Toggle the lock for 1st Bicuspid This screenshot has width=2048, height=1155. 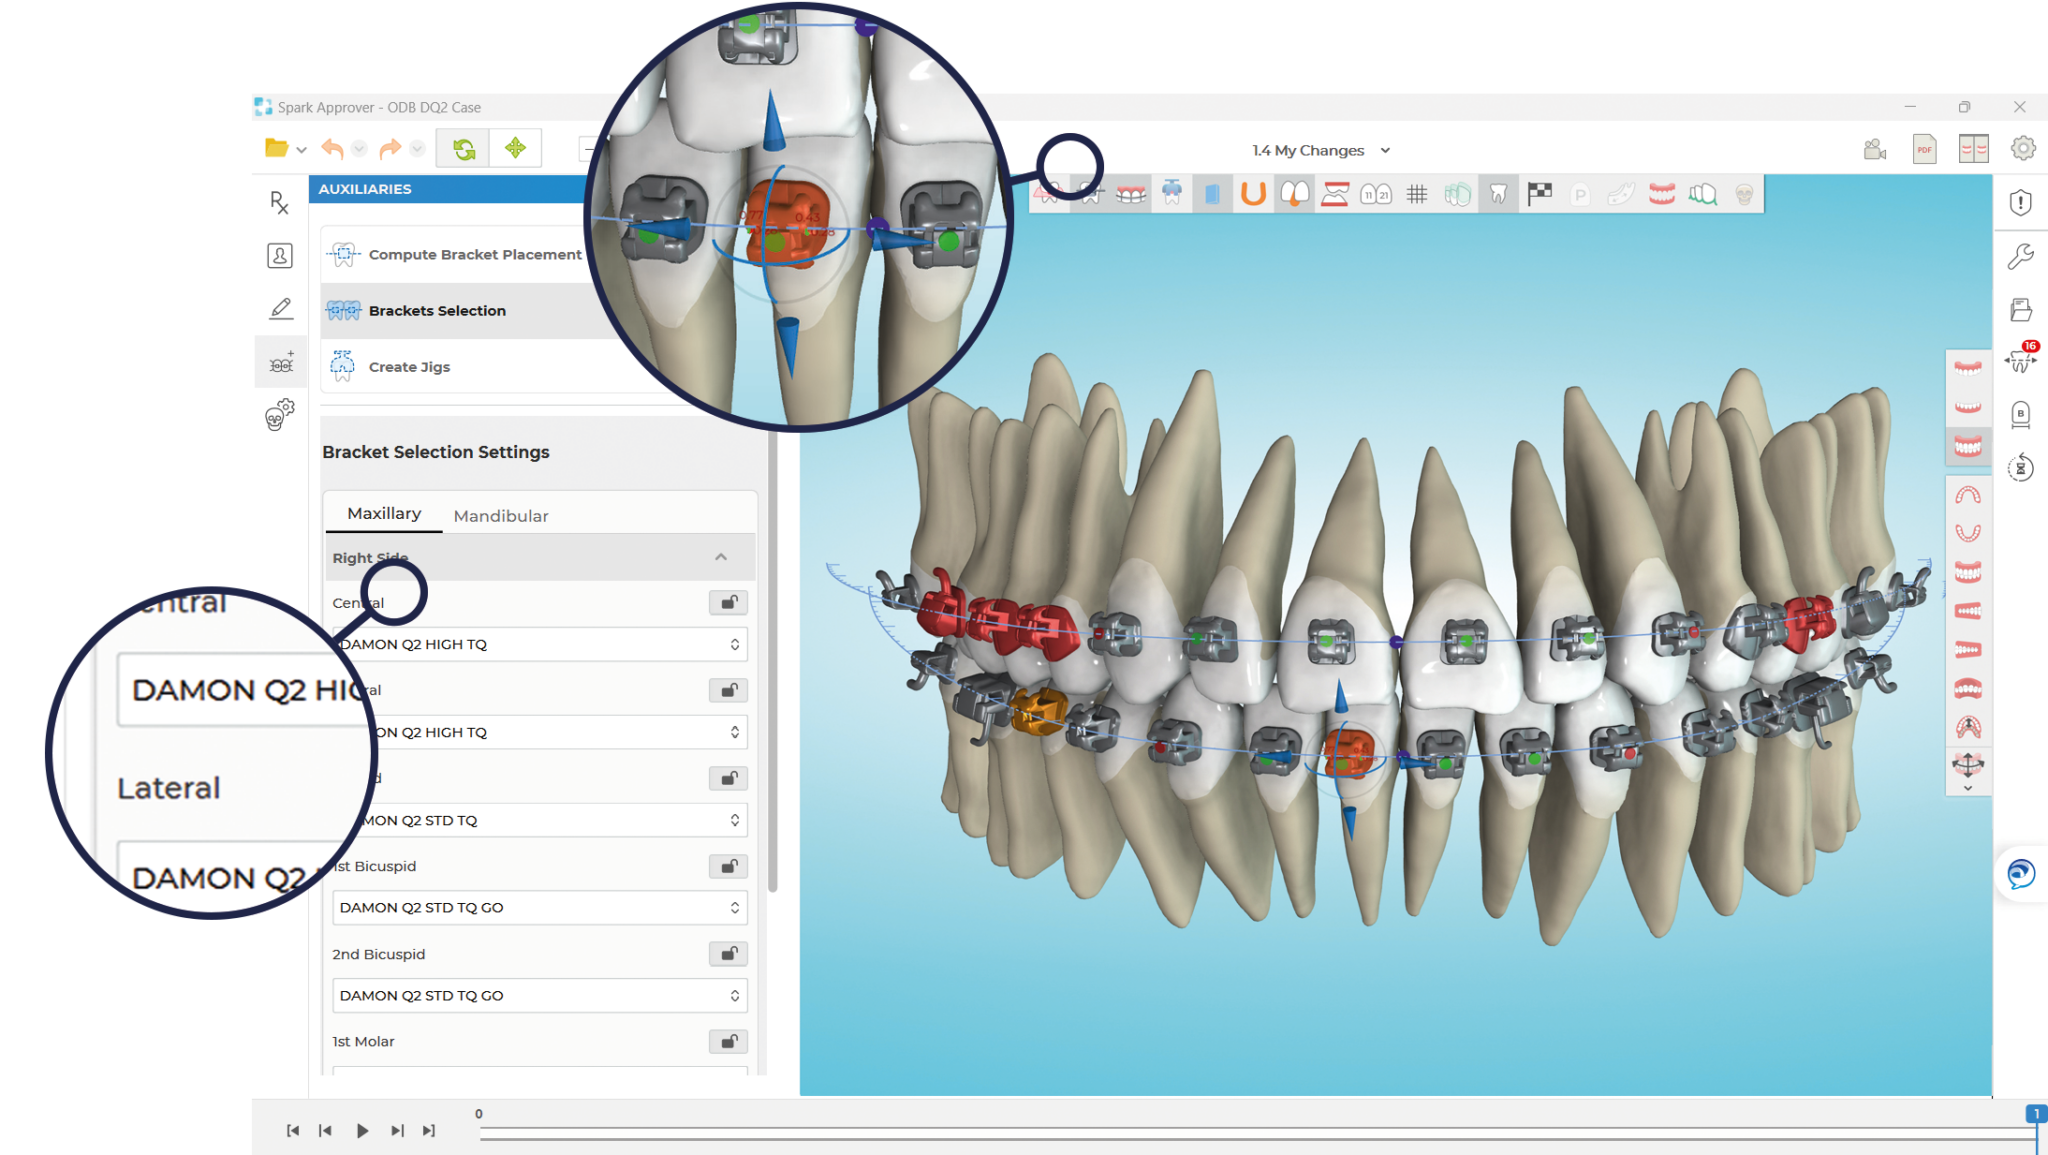(x=728, y=866)
